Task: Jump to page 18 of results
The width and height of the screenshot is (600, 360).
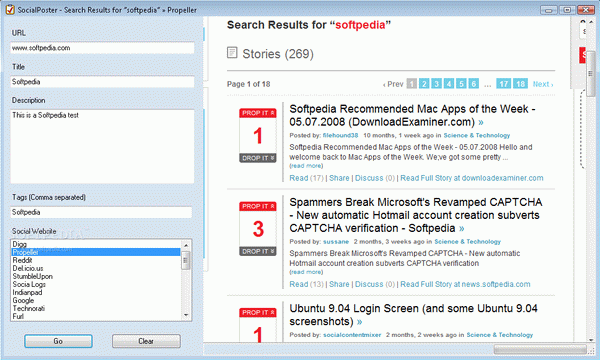Action: pyautogui.click(x=520, y=84)
